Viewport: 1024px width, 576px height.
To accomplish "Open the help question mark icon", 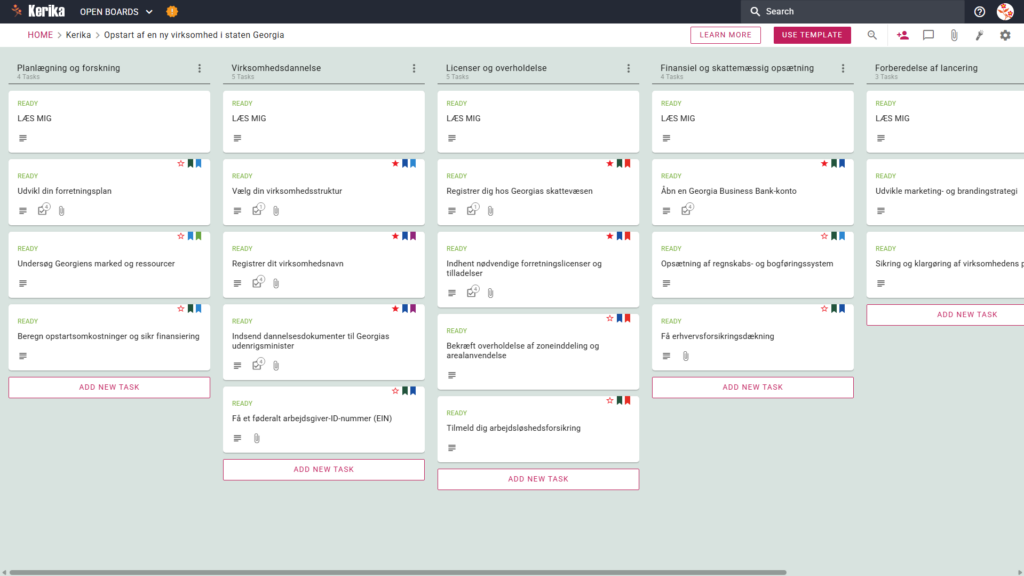I will pyautogui.click(x=979, y=12).
